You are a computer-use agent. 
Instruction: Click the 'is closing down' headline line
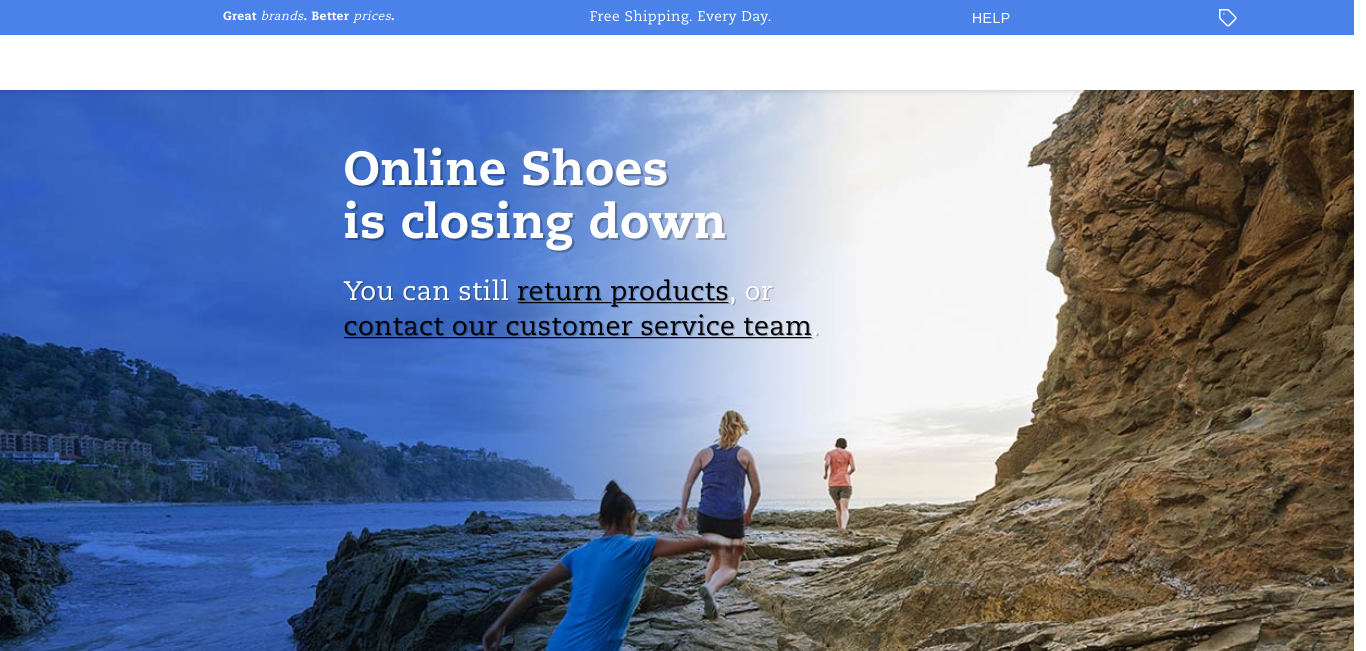tap(534, 222)
